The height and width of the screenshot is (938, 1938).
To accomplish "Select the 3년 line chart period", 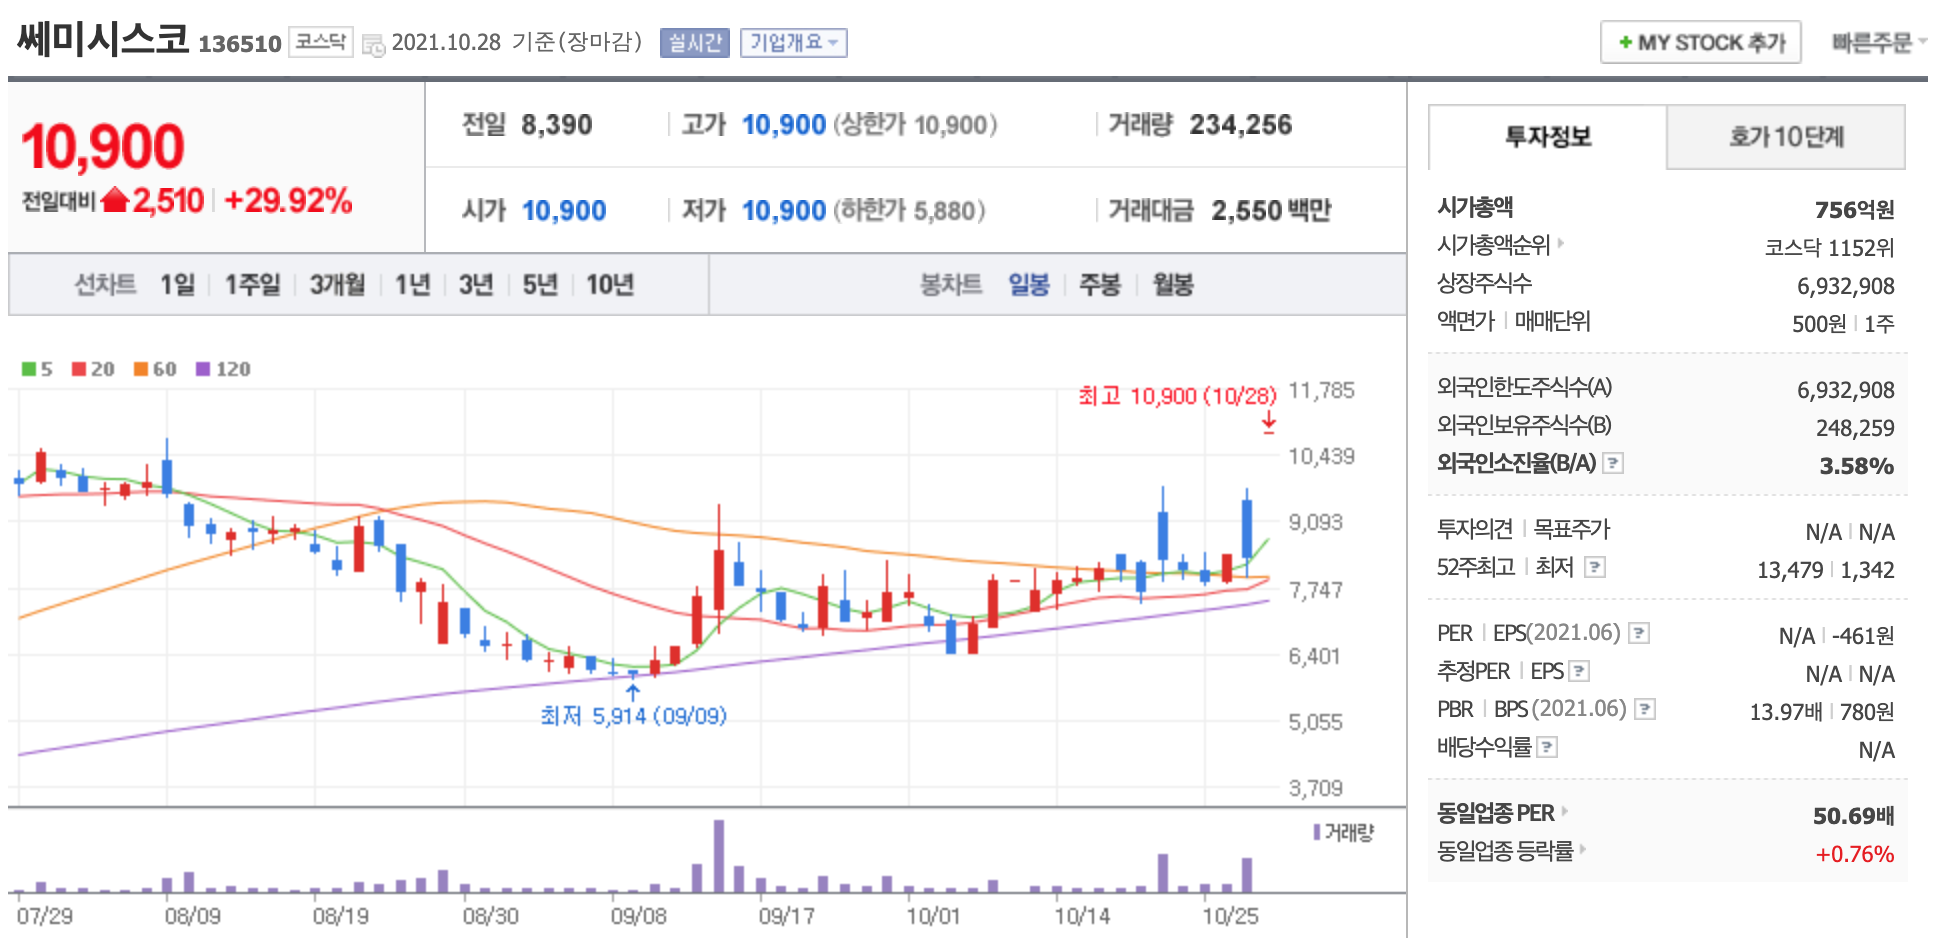I will tap(476, 285).
